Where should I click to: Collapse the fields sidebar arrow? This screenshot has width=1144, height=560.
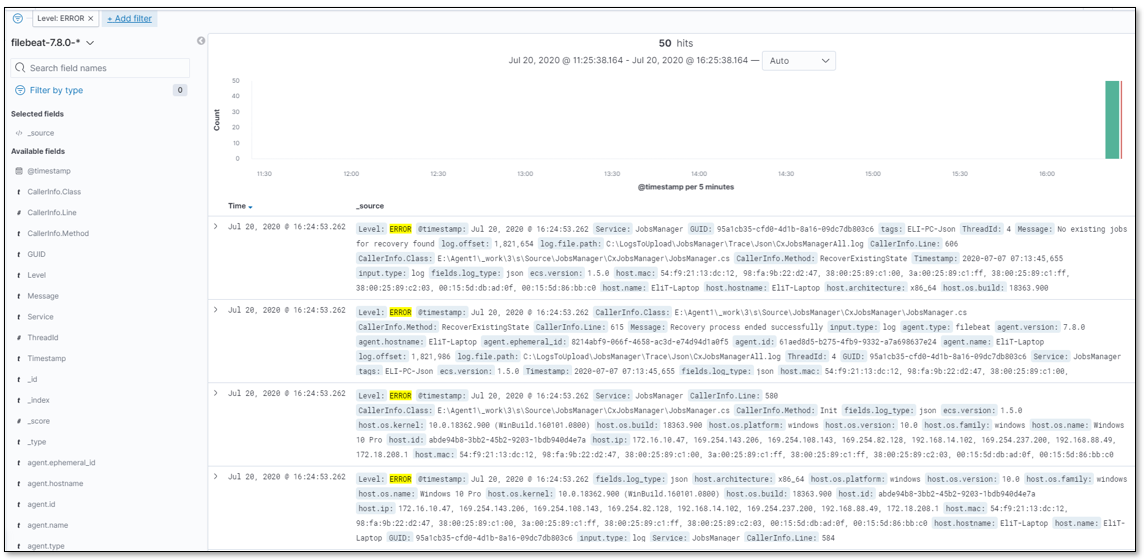click(201, 41)
